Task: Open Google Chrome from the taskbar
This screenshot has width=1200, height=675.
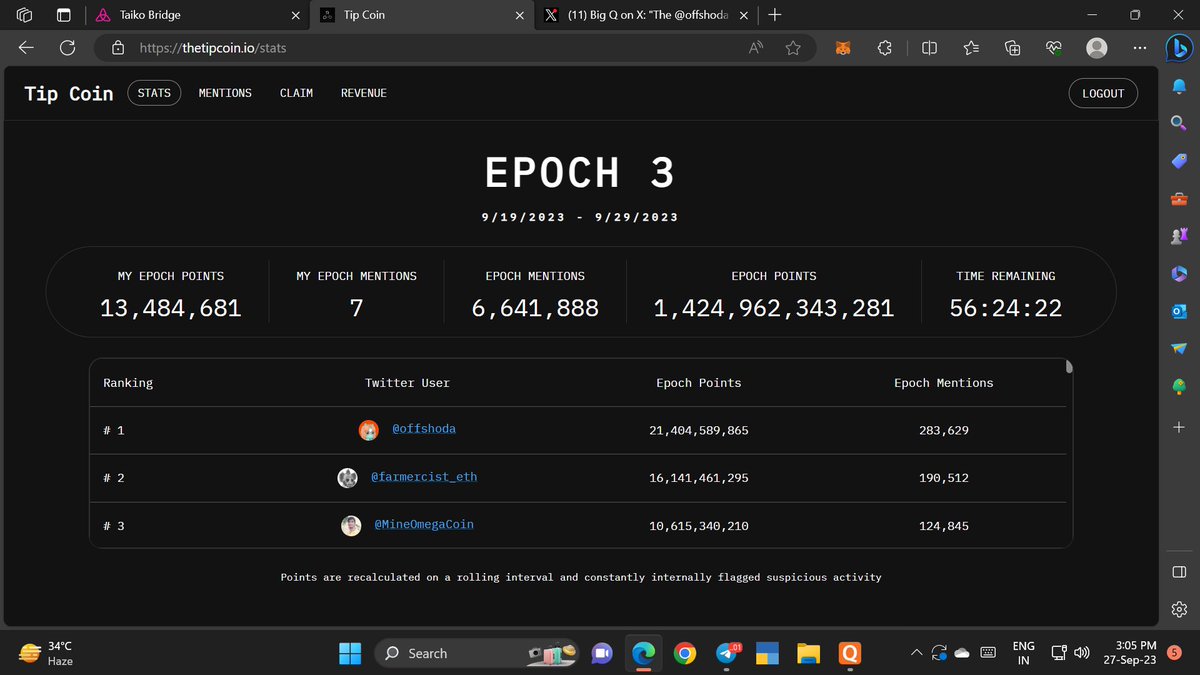Action: [685, 654]
